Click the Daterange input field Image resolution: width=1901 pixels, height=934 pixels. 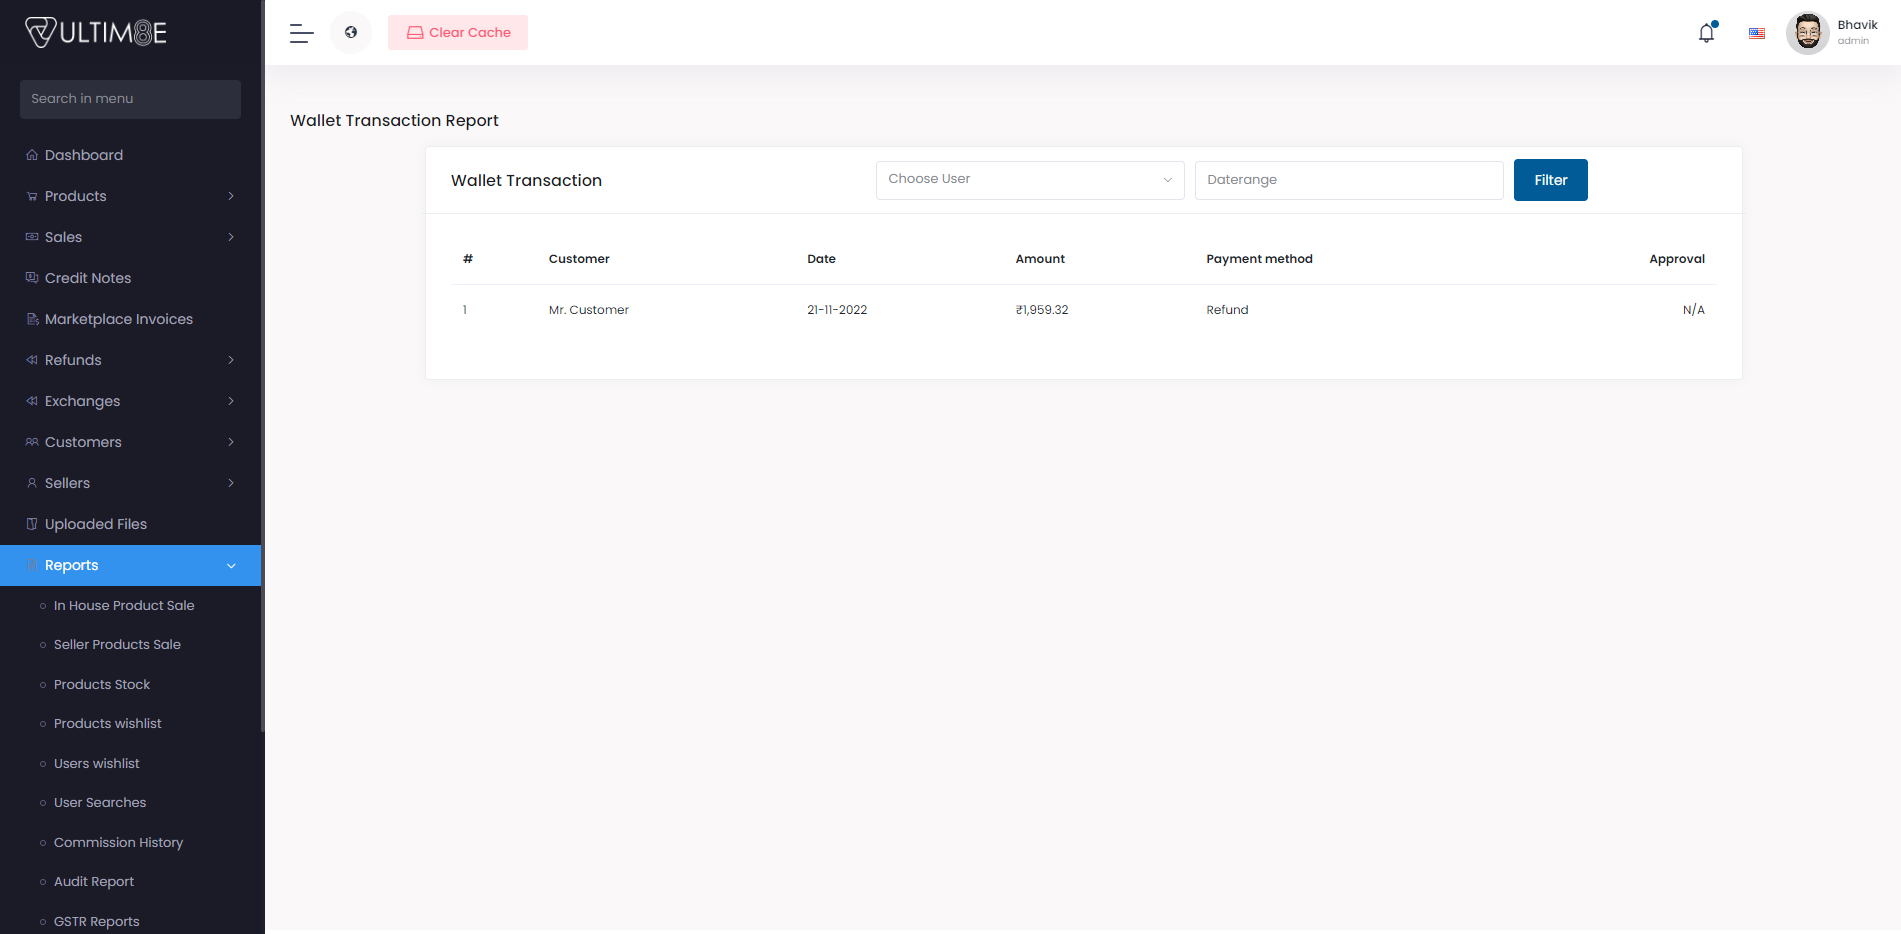(1348, 180)
